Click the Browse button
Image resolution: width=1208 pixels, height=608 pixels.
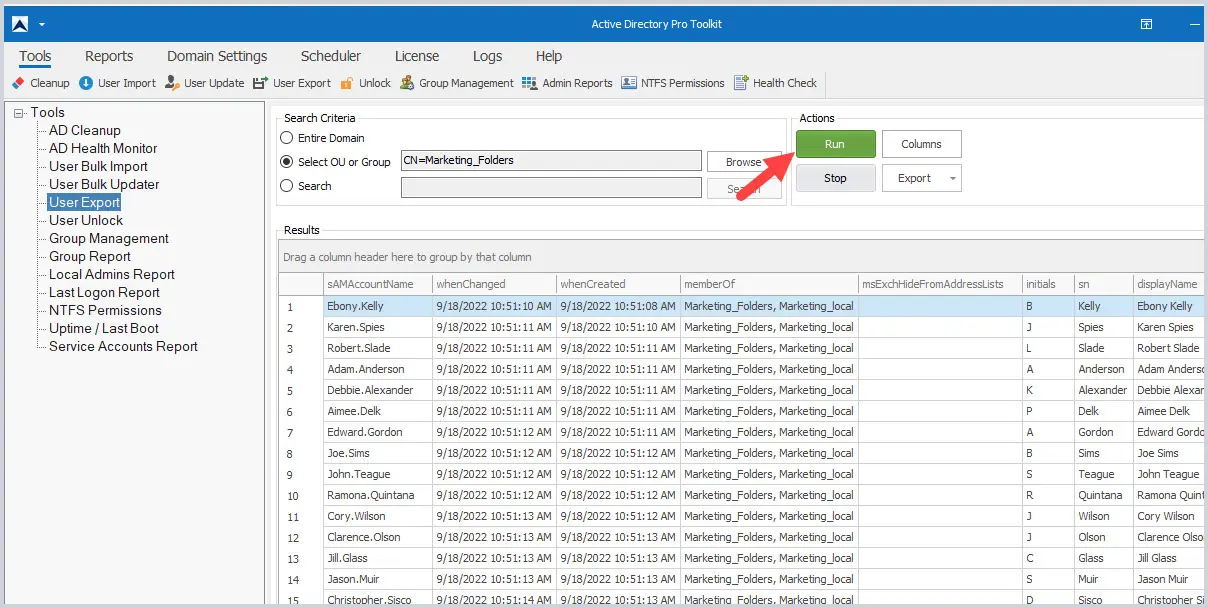click(744, 162)
